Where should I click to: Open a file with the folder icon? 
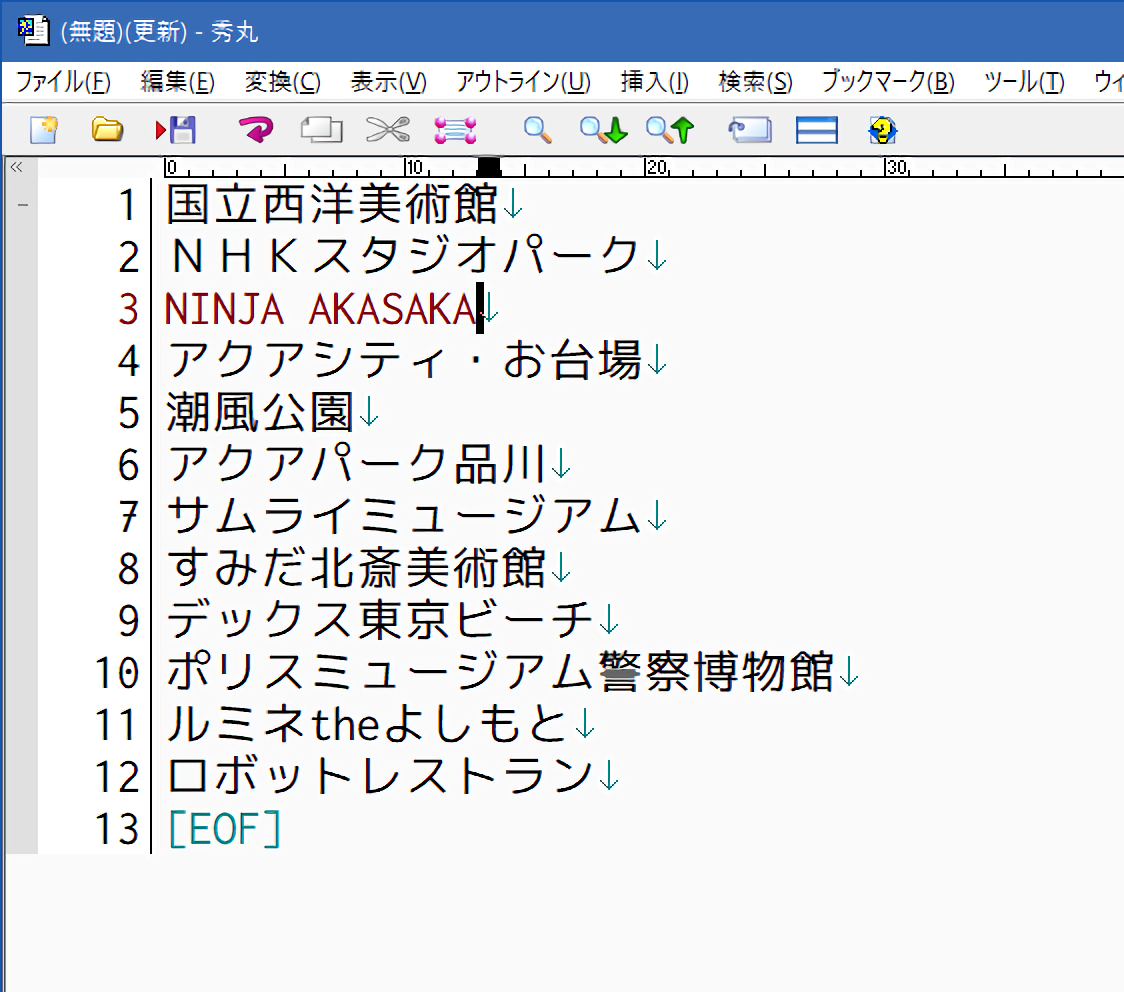click(107, 129)
